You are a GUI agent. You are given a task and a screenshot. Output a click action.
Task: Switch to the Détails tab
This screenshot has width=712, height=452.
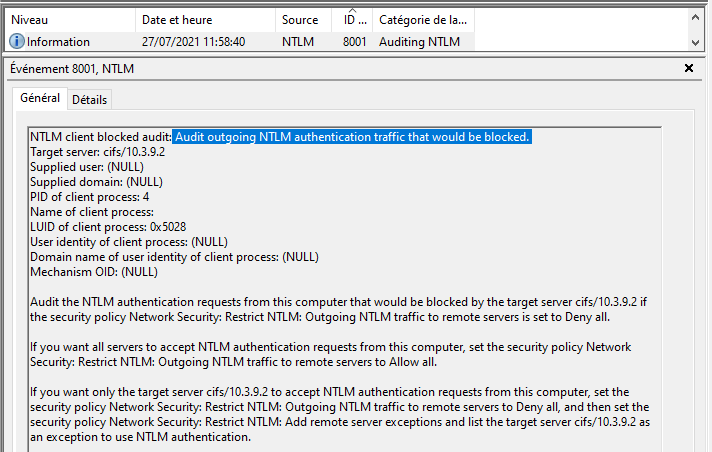89,99
